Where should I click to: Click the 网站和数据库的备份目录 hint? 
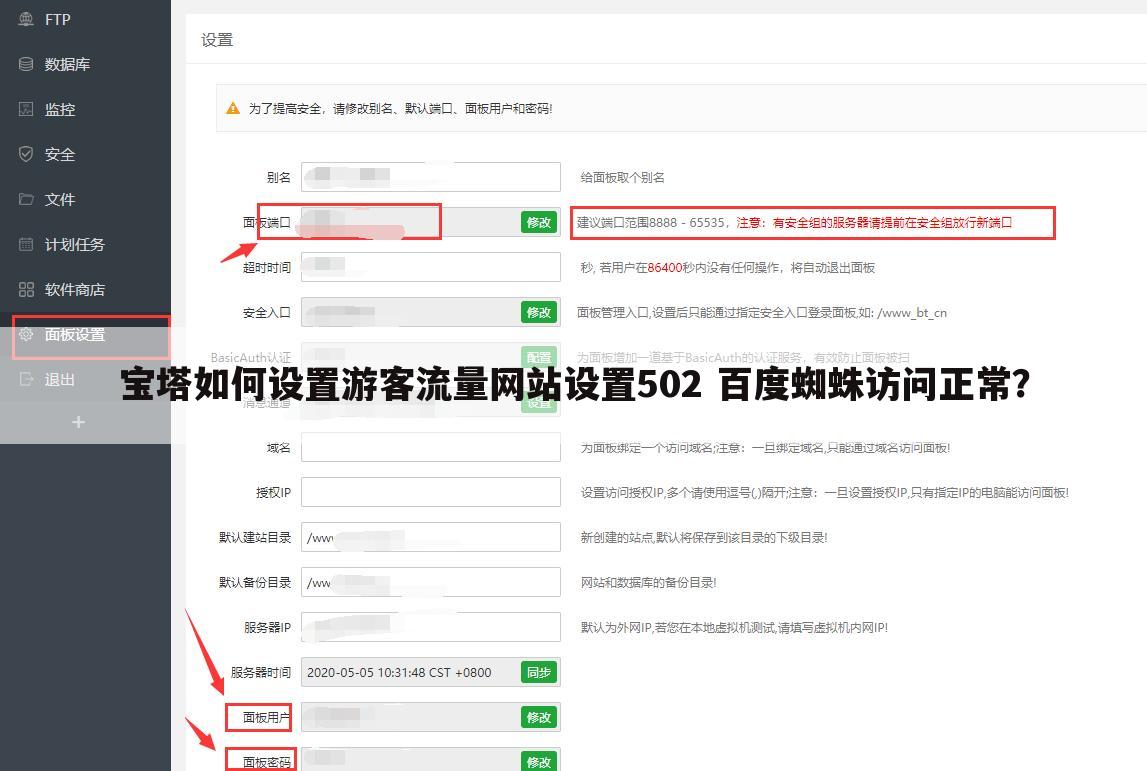click(x=648, y=583)
